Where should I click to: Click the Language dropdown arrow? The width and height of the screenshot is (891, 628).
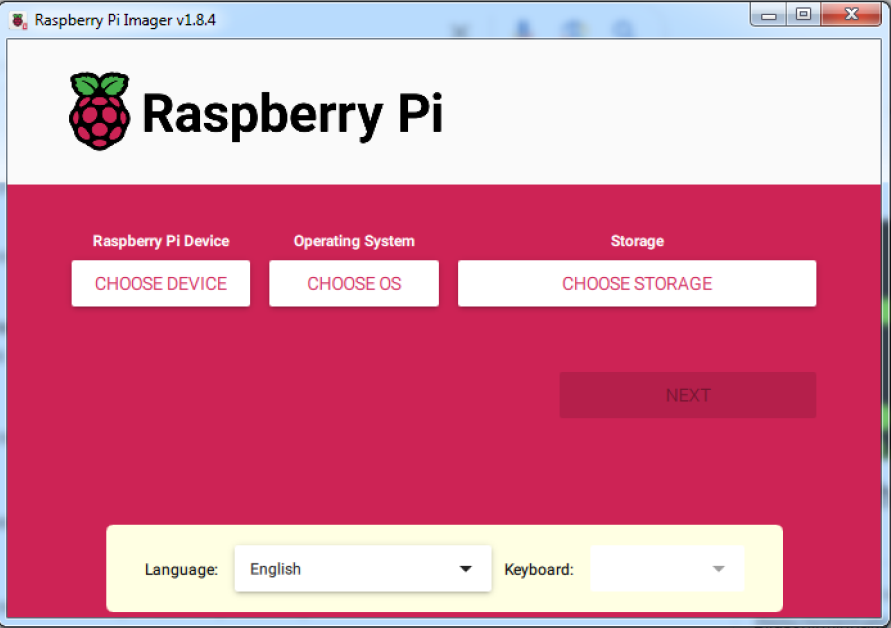point(465,569)
